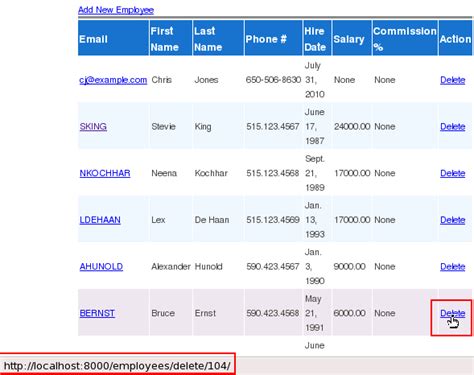Click Lex De Haan's salary 17000.00
This screenshot has height=375, width=474.
pos(352,220)
